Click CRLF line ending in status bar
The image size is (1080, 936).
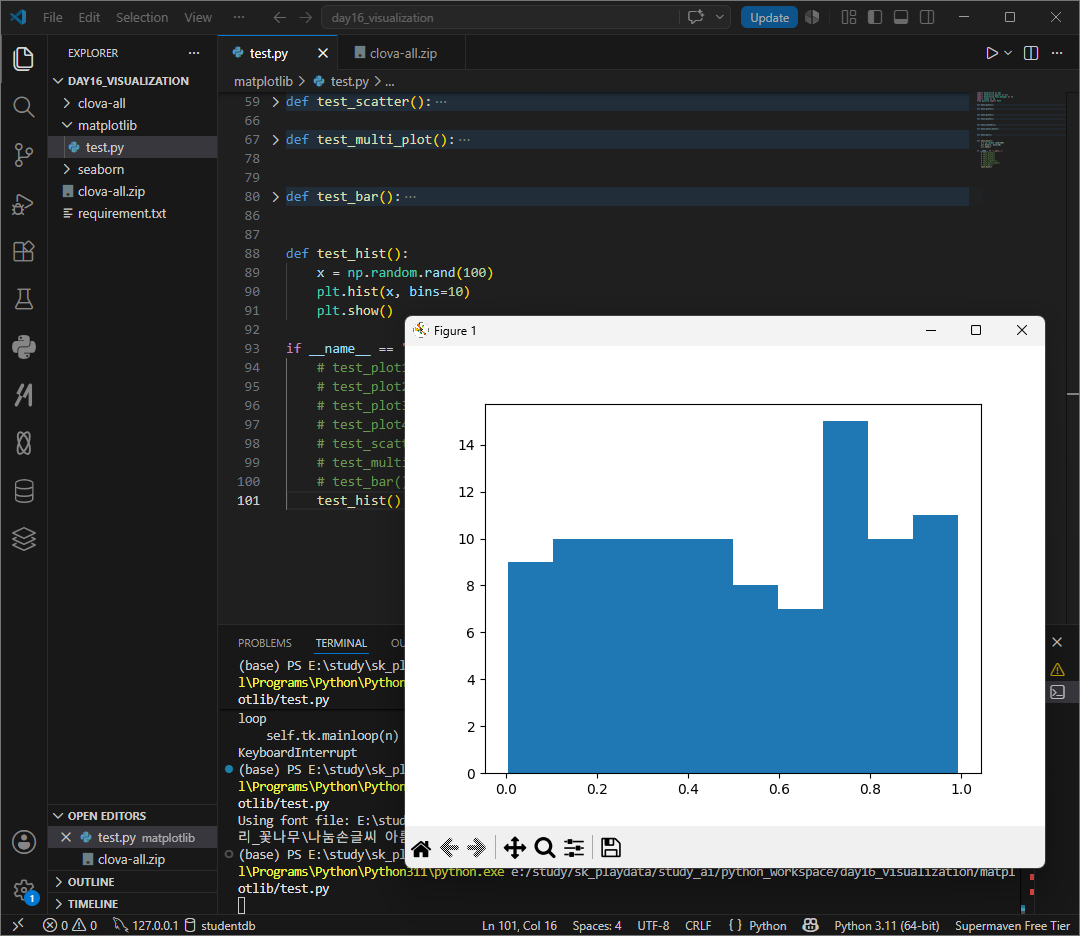point(698,925)
